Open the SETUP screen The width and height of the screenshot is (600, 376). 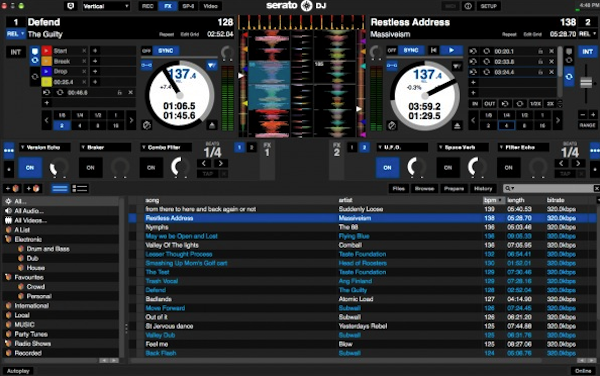(488, 6)
